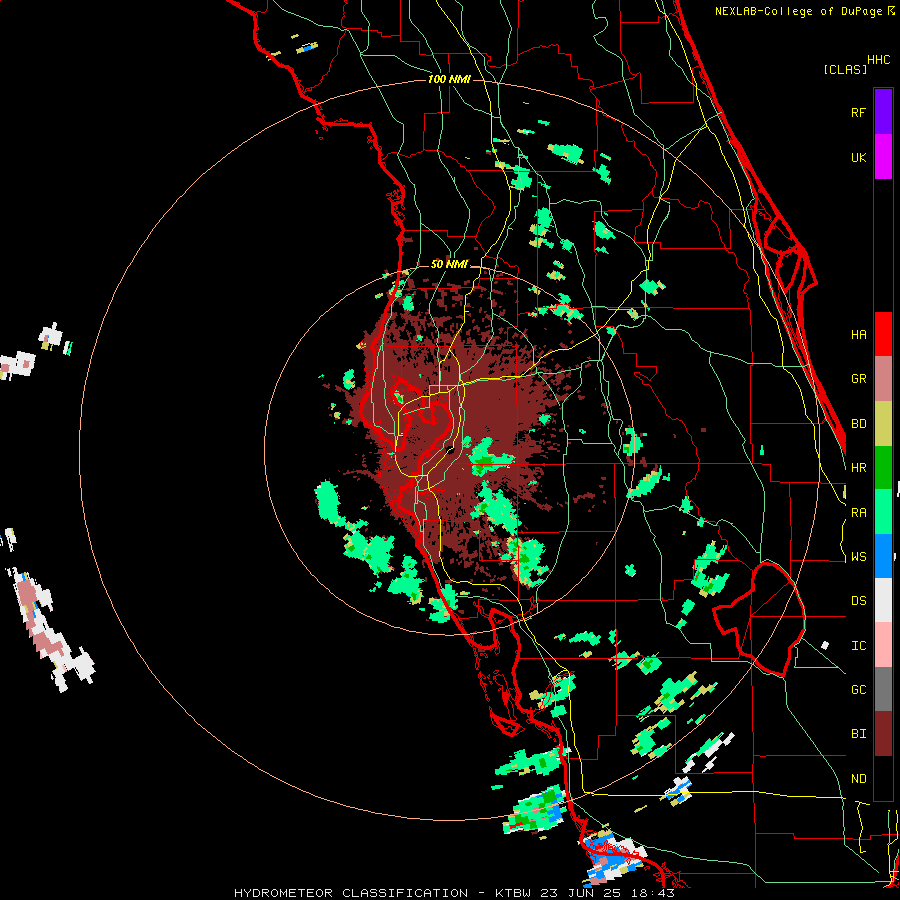Screen dimensions: 900x900
Task: Click the HA red legend swatch
Action: [x=883, y=334]
